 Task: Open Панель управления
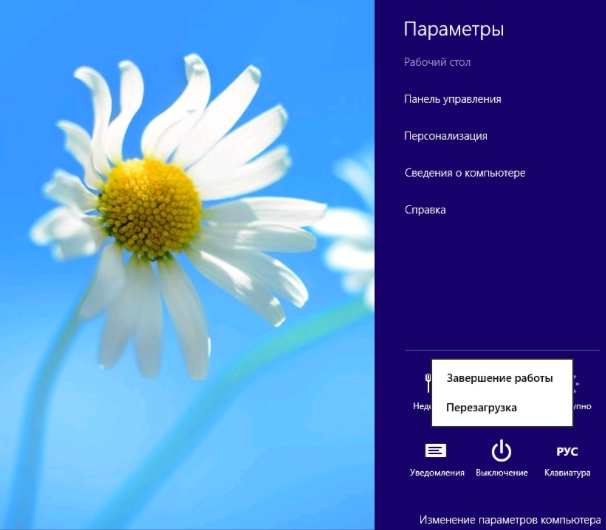(452, 99)
